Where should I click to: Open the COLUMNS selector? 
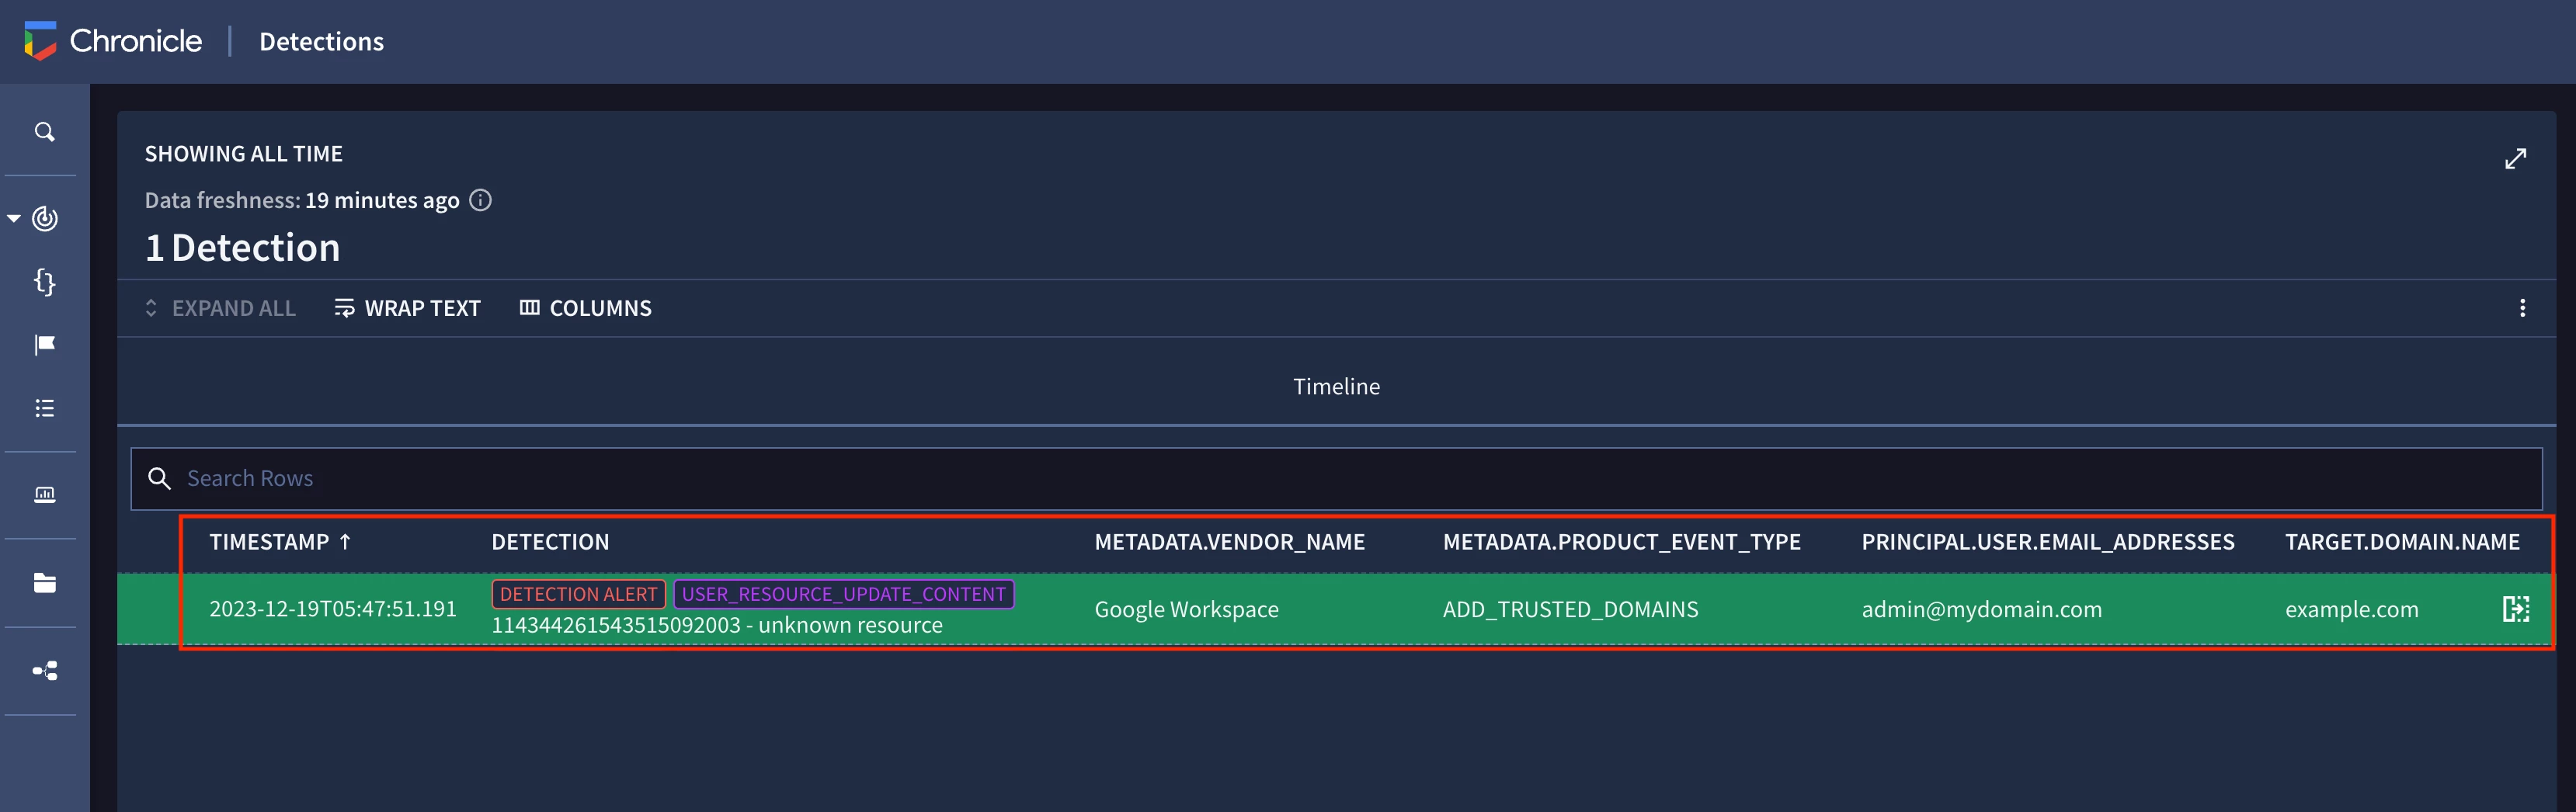tap(585, 308)
